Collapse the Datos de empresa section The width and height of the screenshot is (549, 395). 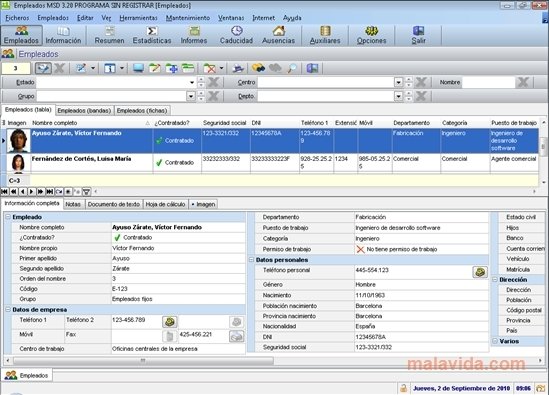point(8,310)
